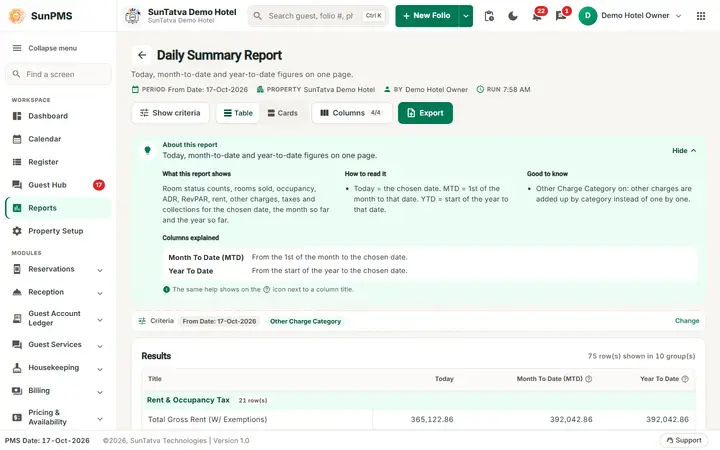Click the Collapse menu hamburger icon
The image size is (720, 450).
(x=17, y=48)
